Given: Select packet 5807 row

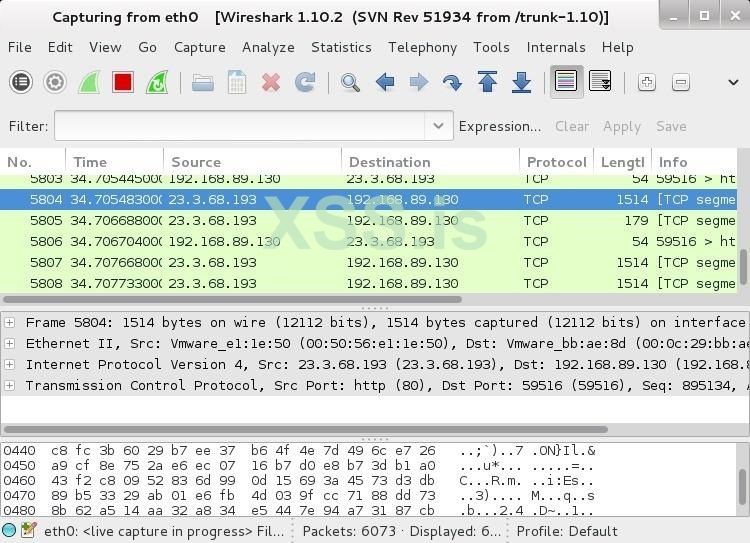Looking at the screenshot, I should (368, 263).
